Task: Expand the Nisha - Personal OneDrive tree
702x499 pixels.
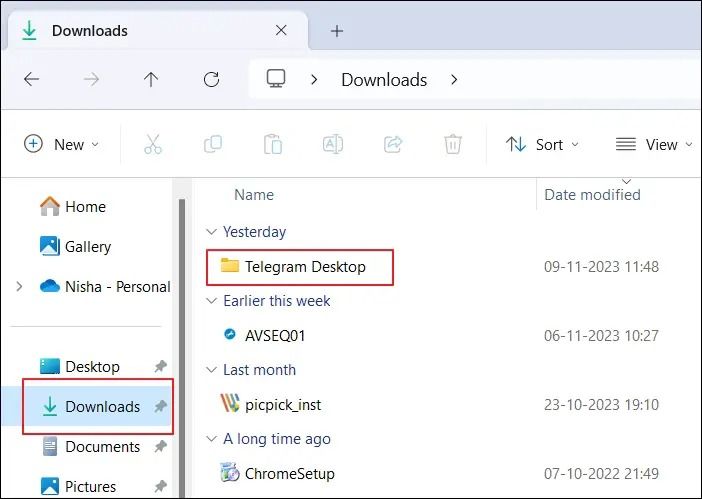Action: coord(19,287)
